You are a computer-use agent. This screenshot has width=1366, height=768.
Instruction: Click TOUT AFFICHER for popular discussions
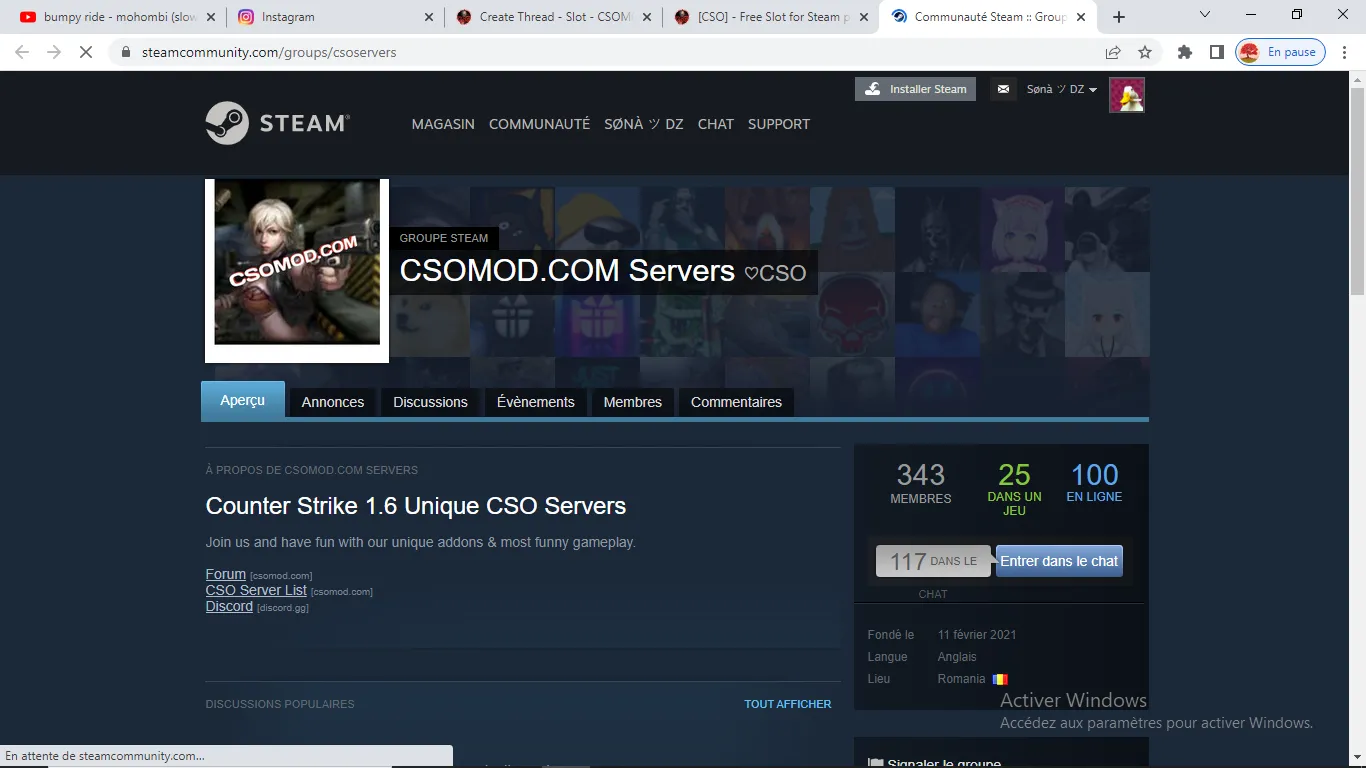788,704
